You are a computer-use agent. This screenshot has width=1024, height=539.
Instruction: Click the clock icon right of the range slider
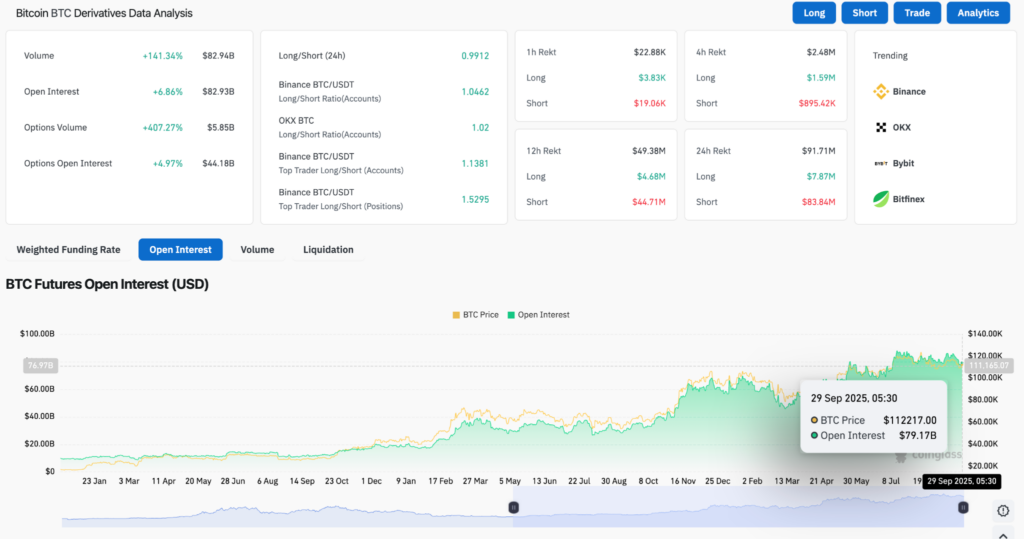(1003, 510)
